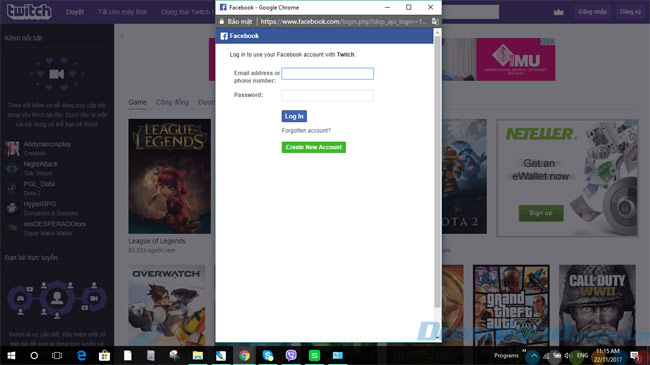Click the Password input field
650x365 pixels.
[x=327, y=95]
